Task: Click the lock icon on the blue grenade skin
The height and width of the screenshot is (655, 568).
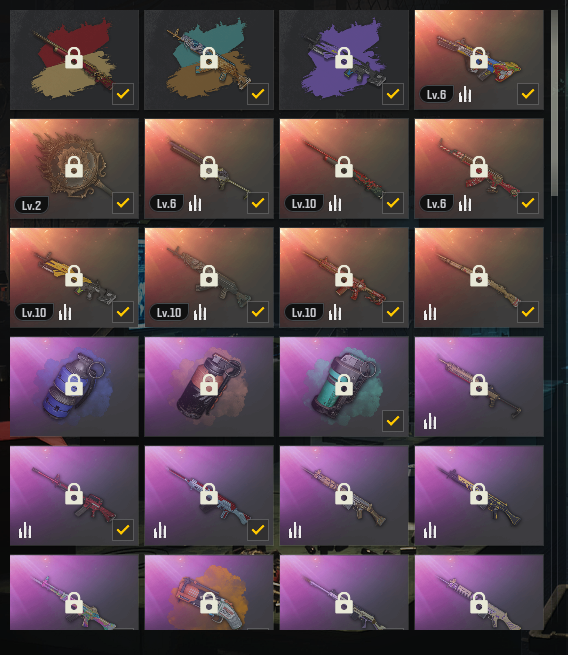Action: [x=74, y=384]
